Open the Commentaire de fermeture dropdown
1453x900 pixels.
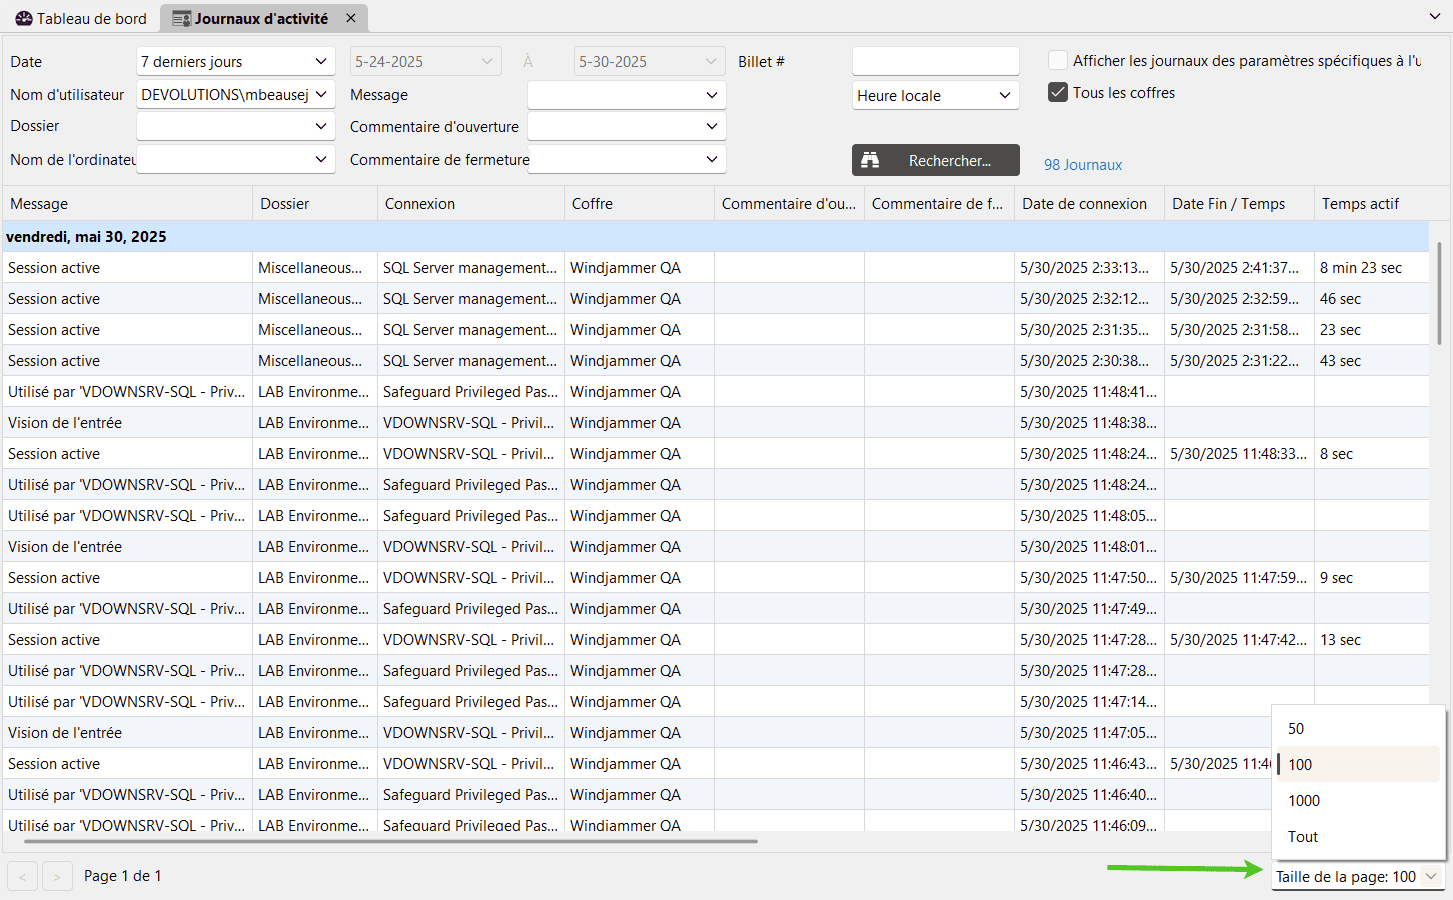point(711,159)
